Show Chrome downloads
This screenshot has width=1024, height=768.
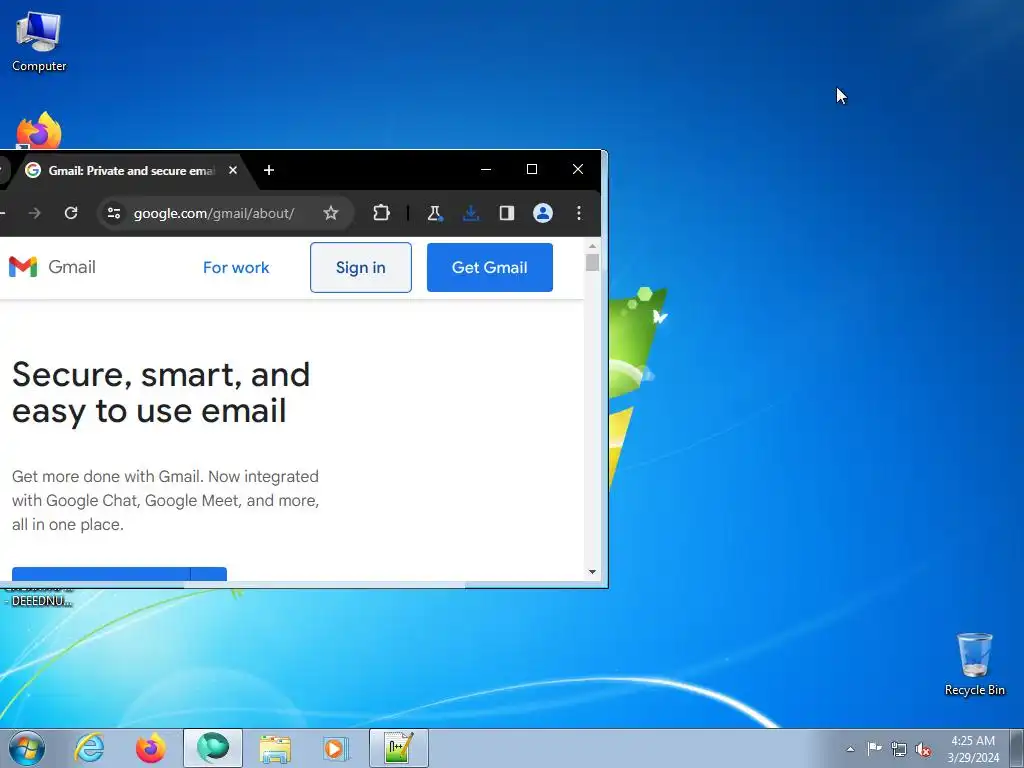[x=471, y=213]
